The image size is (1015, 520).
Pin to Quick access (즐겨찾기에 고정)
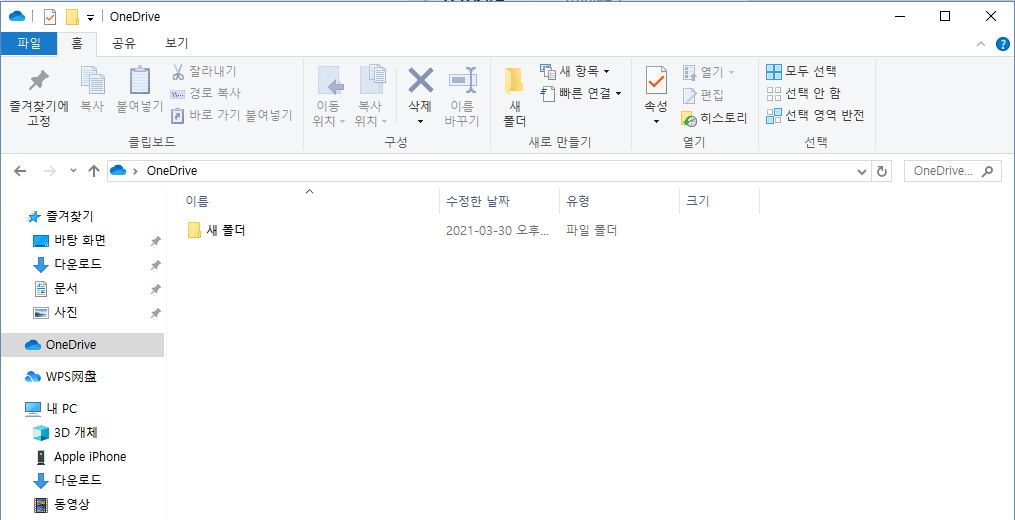[x=39, y=96]
